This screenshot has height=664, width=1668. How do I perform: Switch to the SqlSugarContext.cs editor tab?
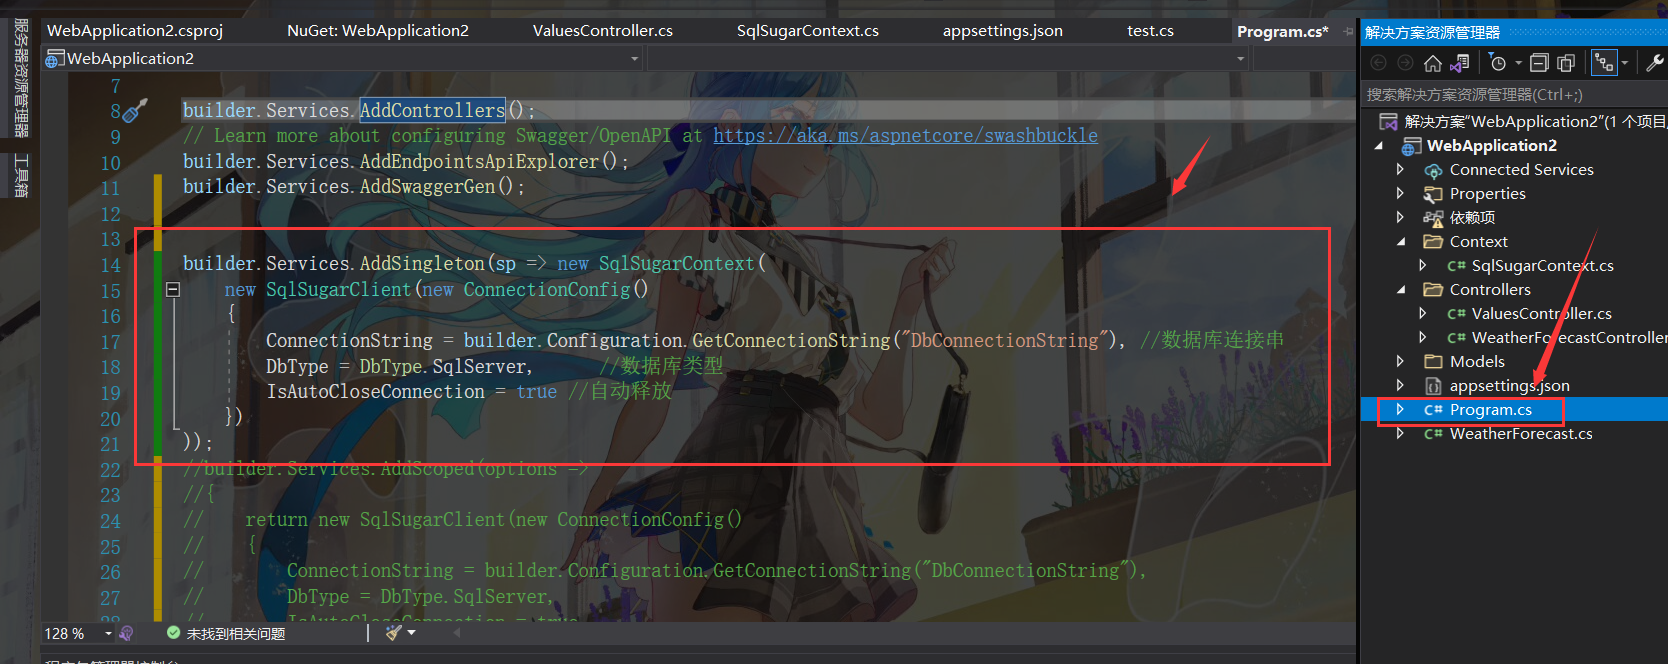(x=808, y=31)
